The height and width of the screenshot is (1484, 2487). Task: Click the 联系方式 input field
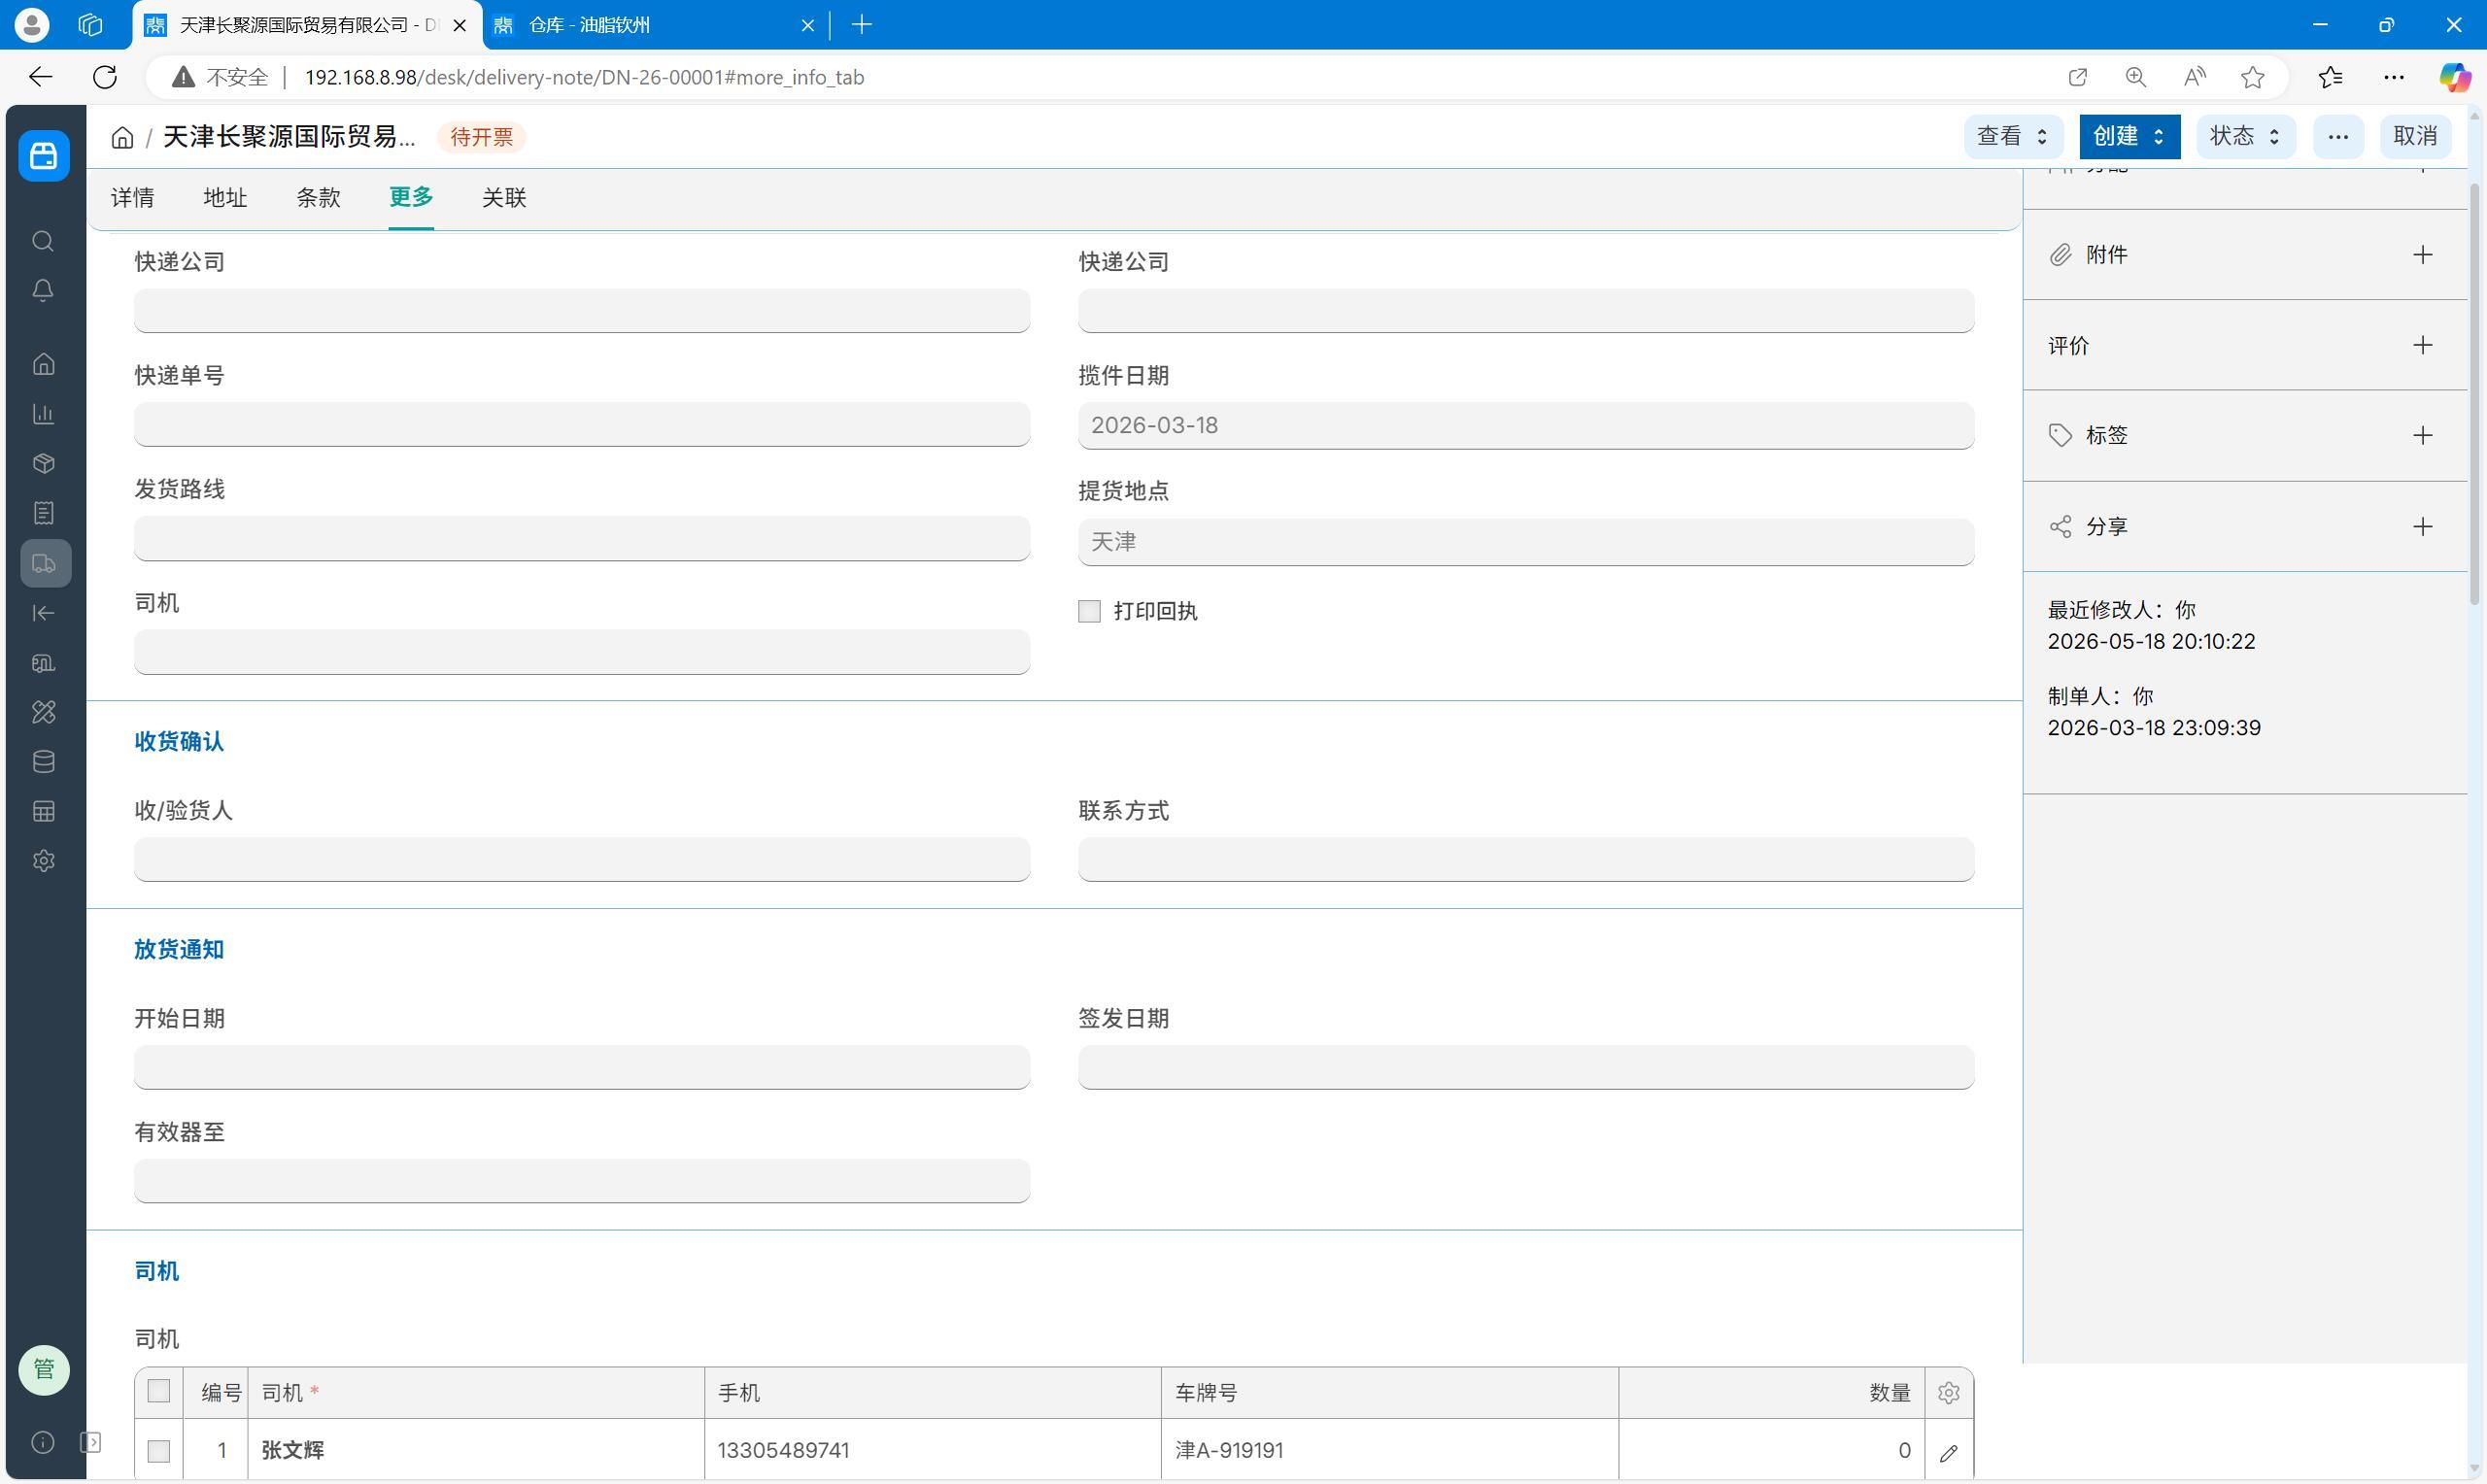1526,859
